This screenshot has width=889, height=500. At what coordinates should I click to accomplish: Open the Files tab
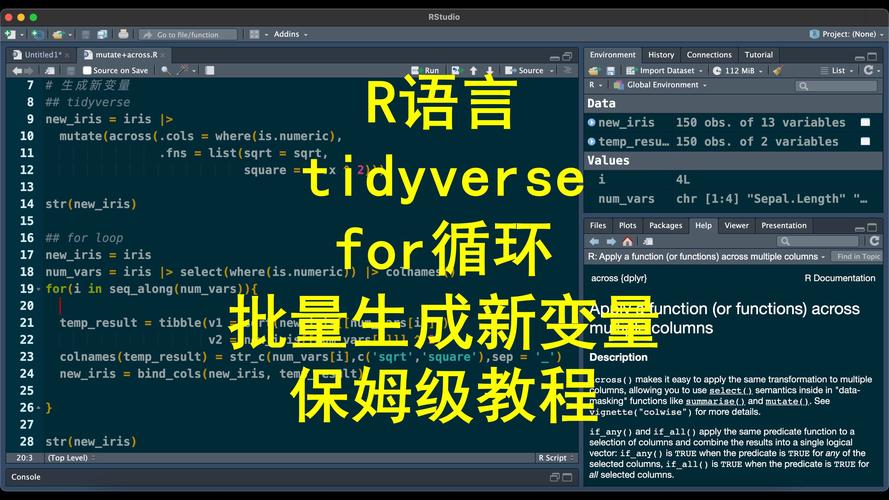pos(598,226)
